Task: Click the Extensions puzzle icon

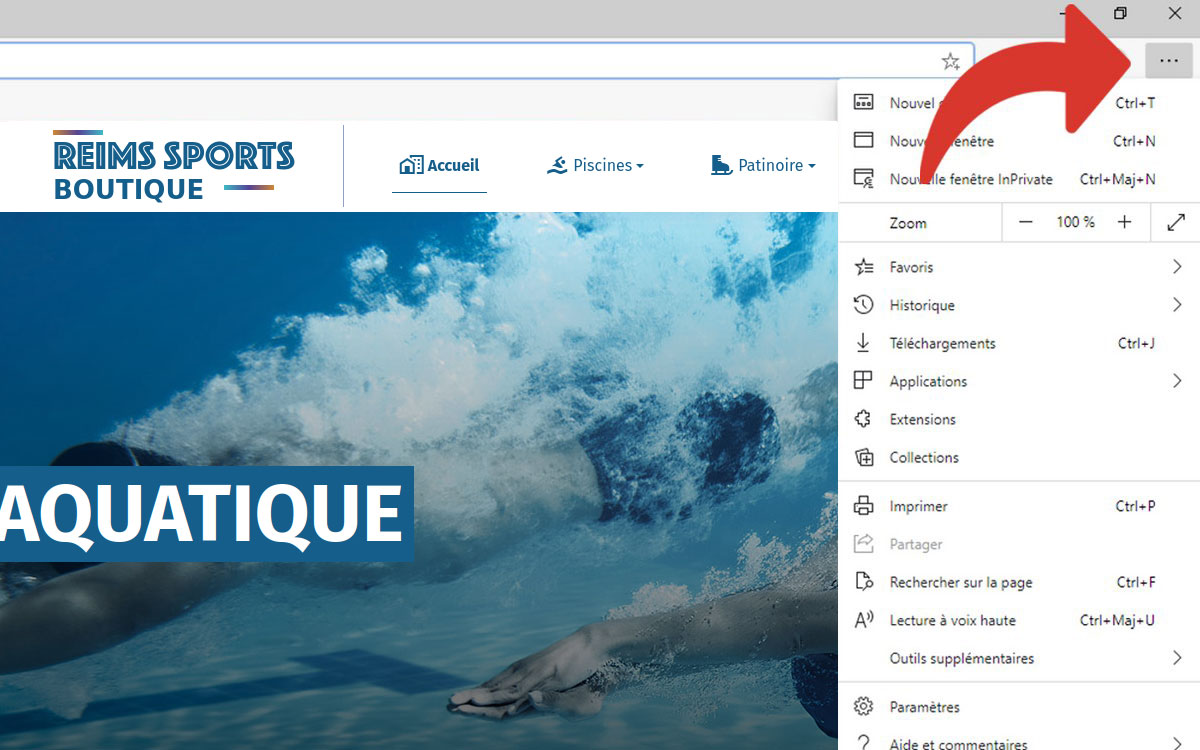Action: point(863,419)
